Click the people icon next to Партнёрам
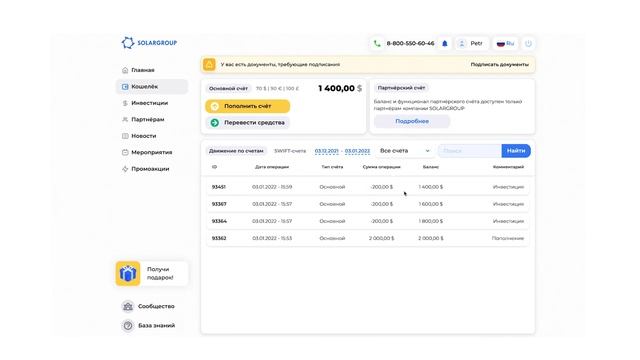Image resolution: width=640 pixels, height=360 pixels. click(125, 120)
